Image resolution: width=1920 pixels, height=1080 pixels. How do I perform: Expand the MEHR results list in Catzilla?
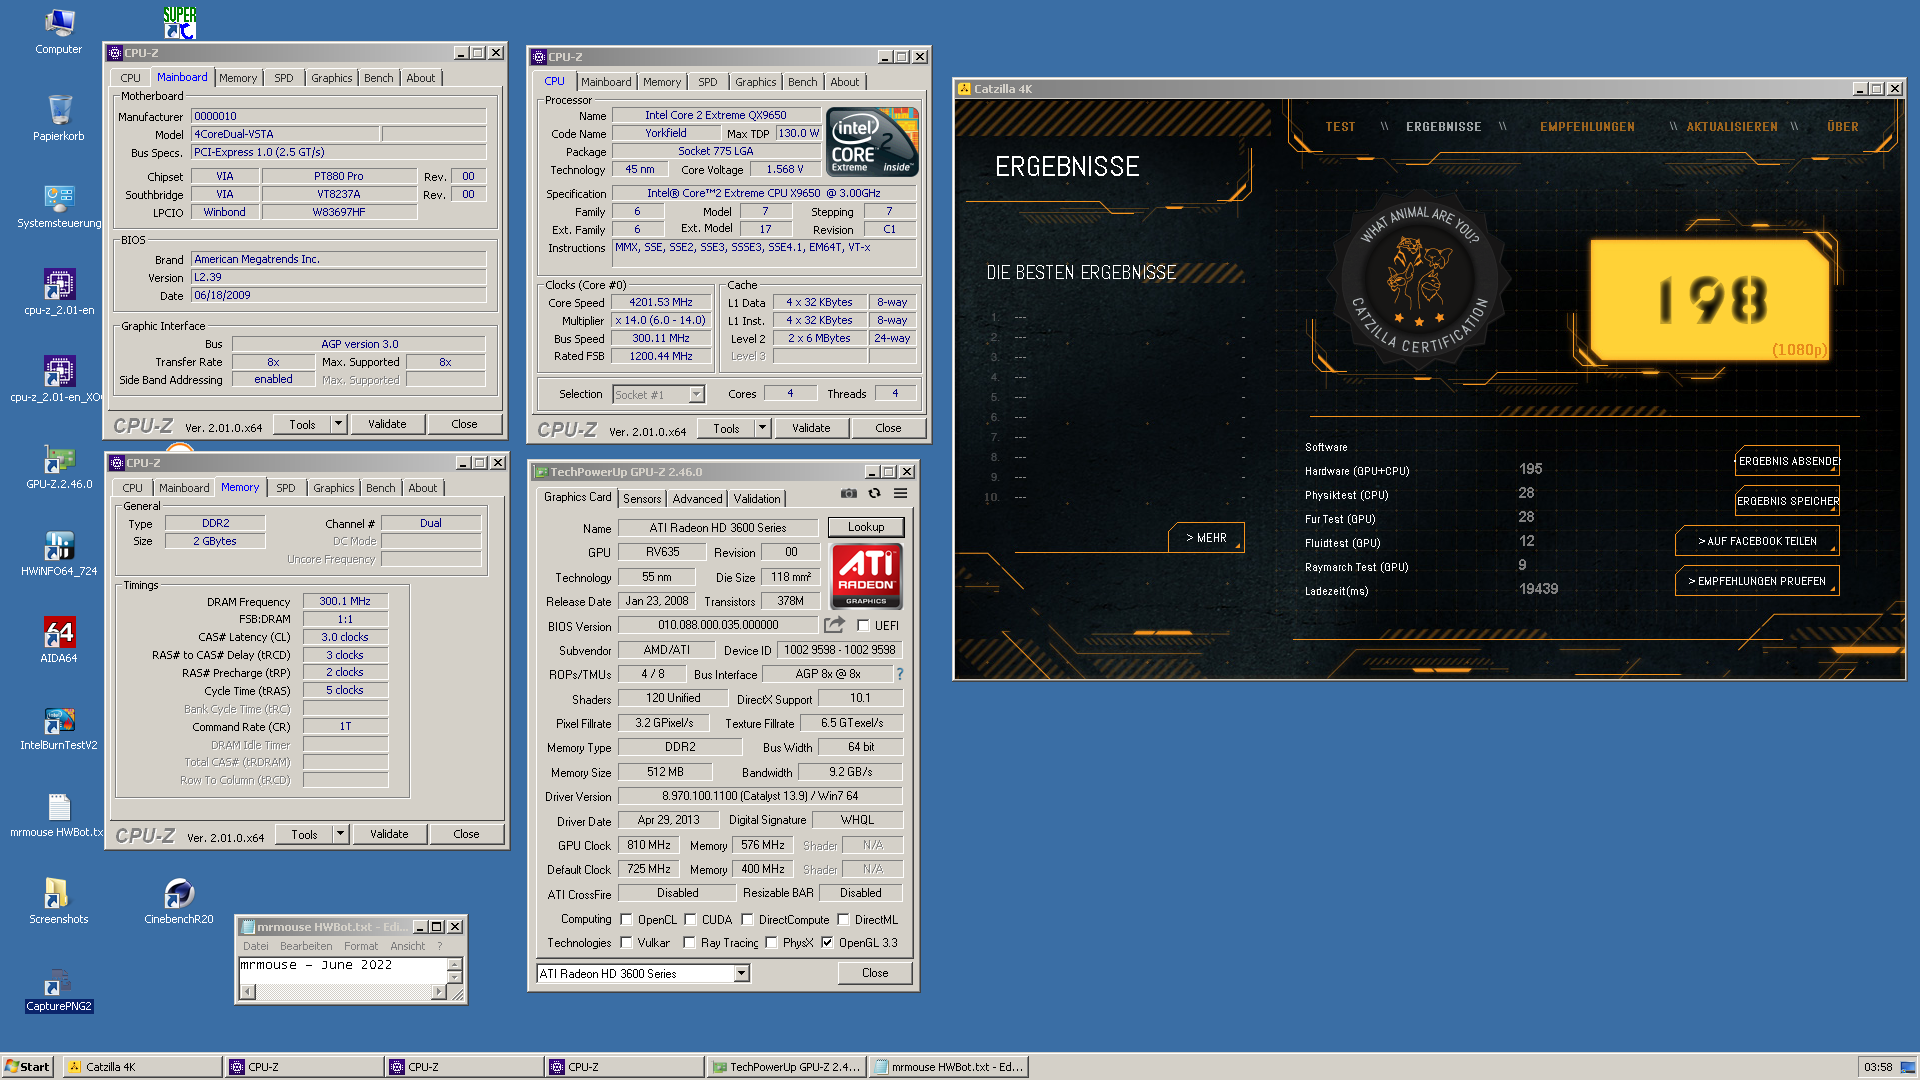click(1206, 538)
